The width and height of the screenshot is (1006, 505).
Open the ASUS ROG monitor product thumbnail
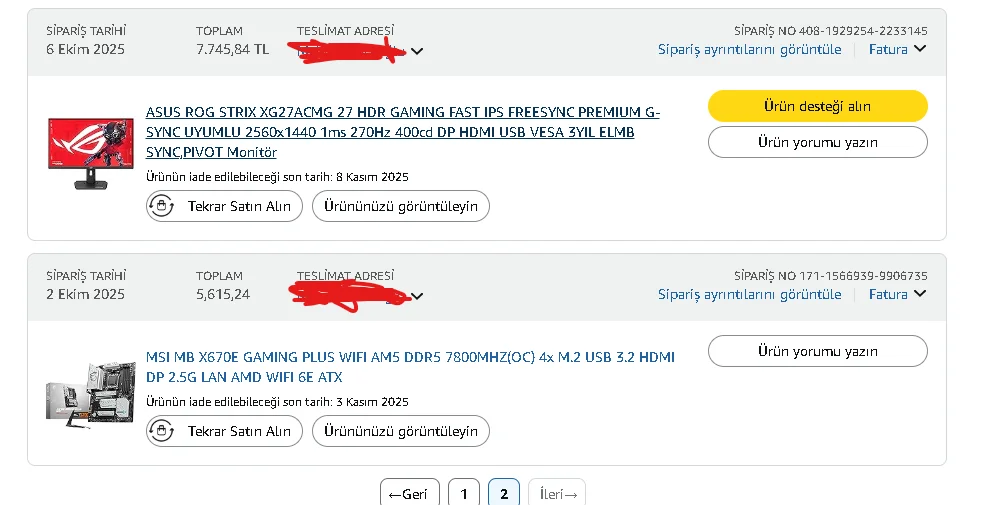click(x=84, y=152)
